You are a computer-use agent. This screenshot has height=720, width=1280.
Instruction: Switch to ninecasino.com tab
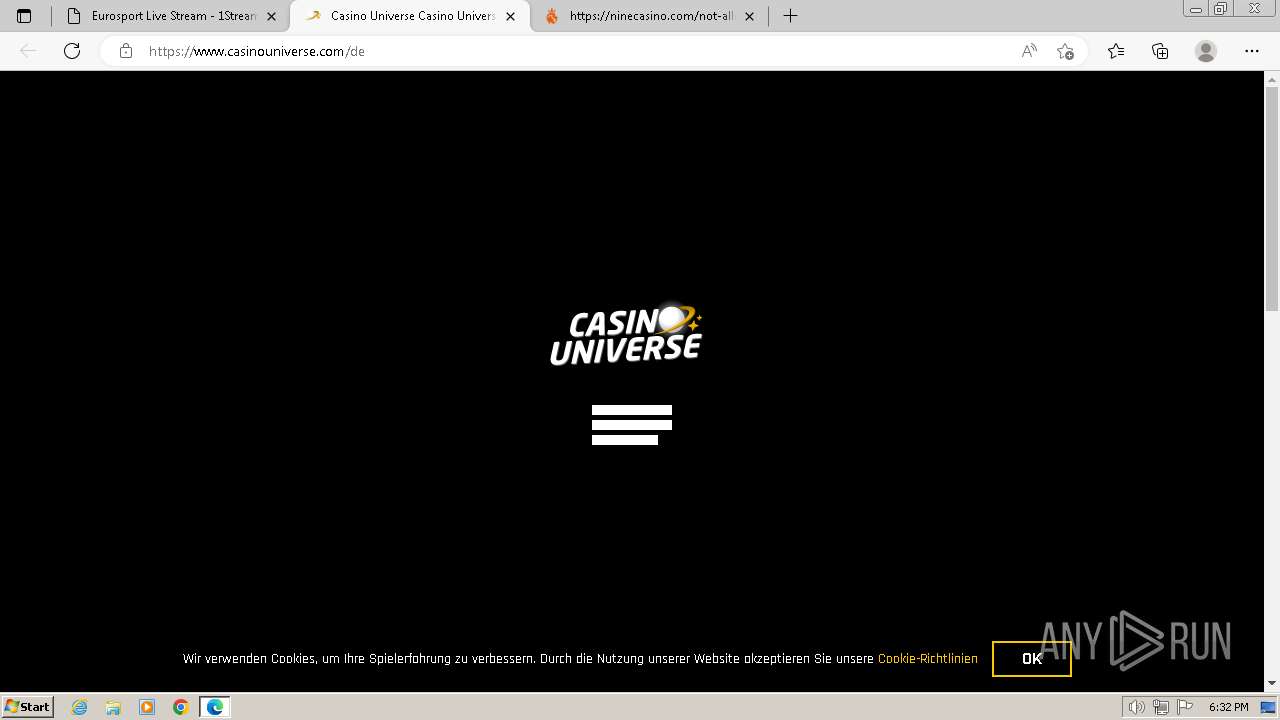pyautogui.click(x=649, y=16)
